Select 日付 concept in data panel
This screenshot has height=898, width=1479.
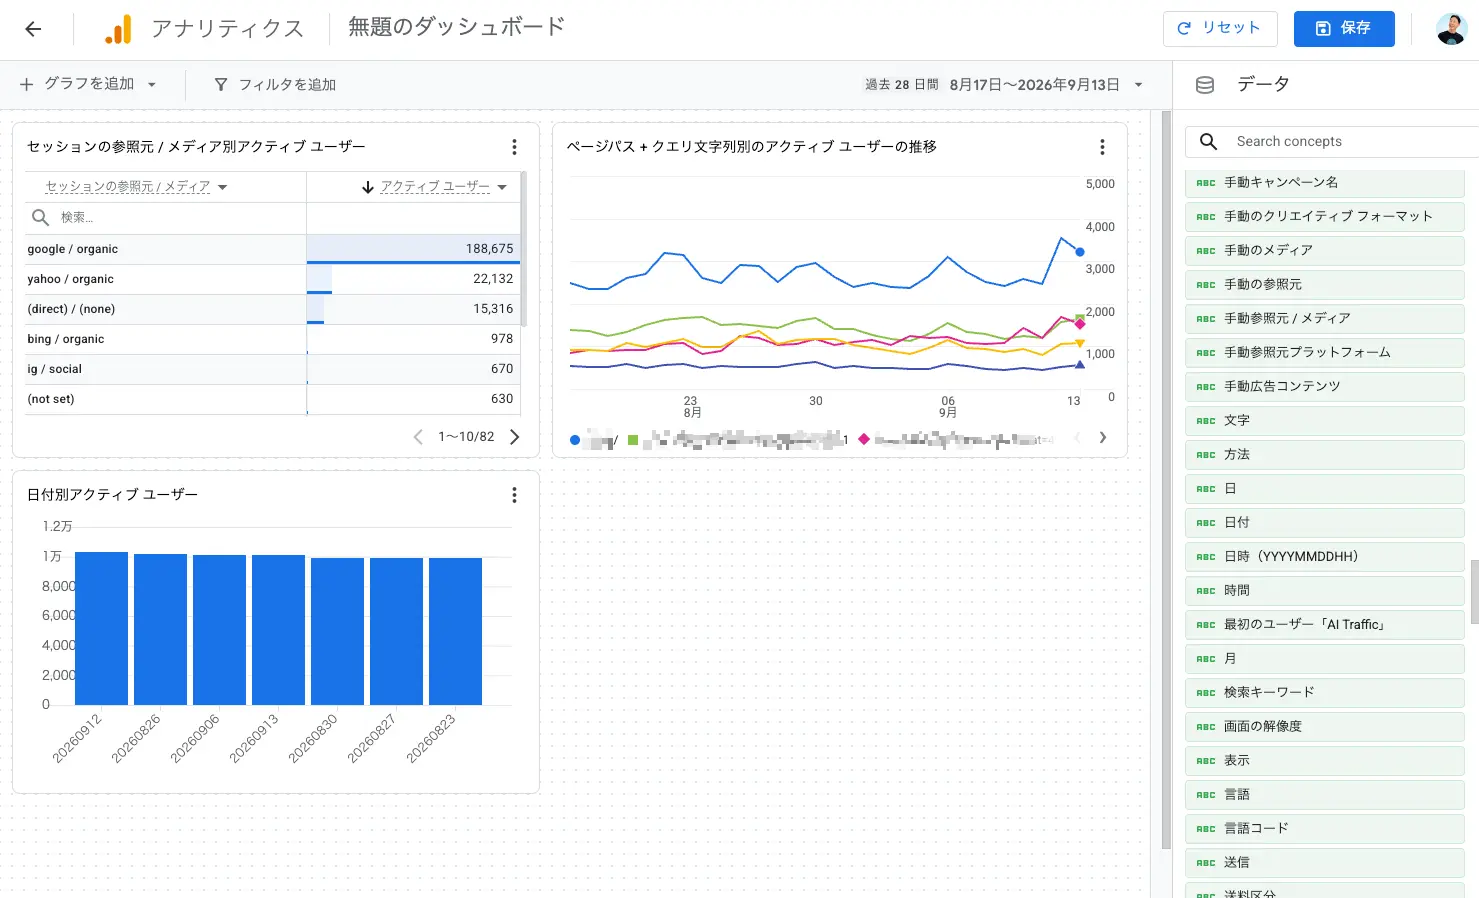click(x=1324, y=523)
